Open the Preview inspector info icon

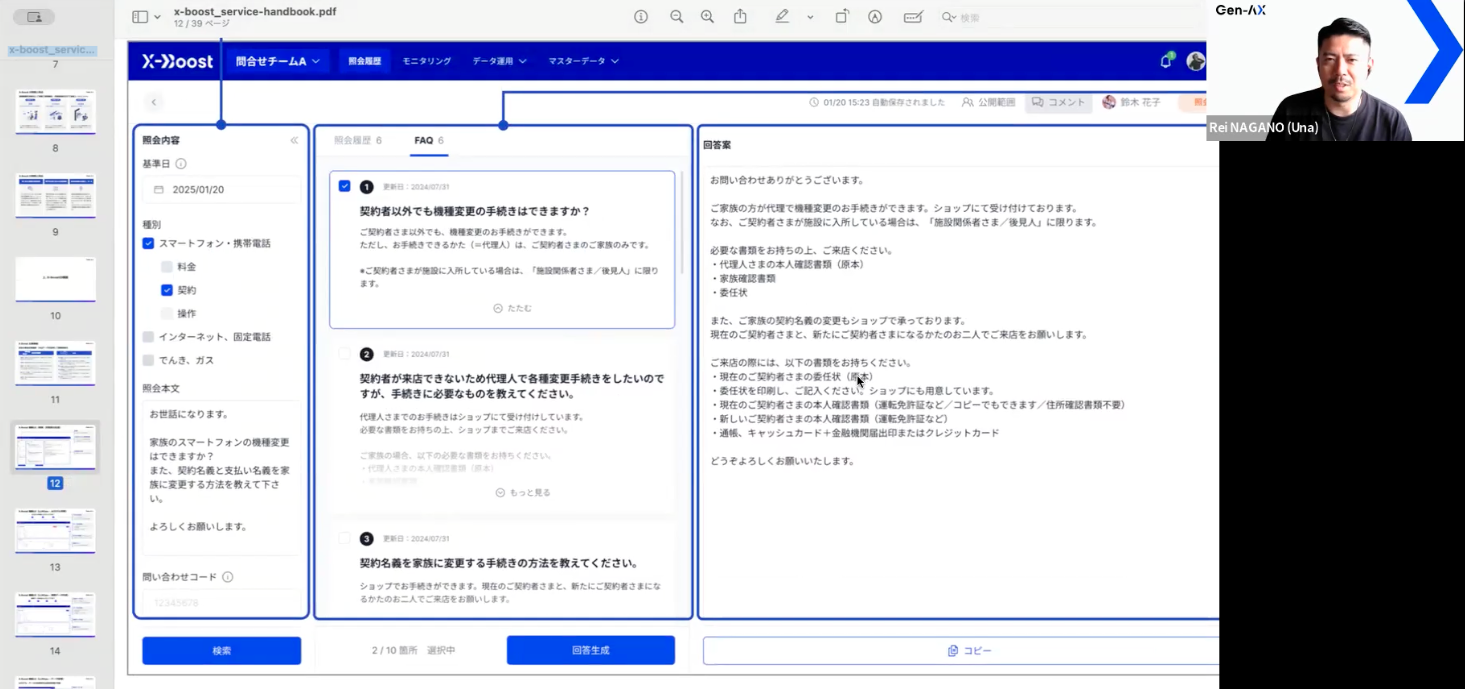[641, 17]
